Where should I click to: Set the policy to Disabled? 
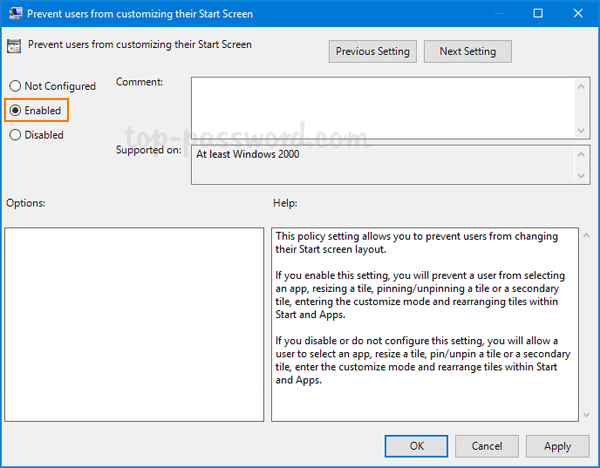point(16,135)
